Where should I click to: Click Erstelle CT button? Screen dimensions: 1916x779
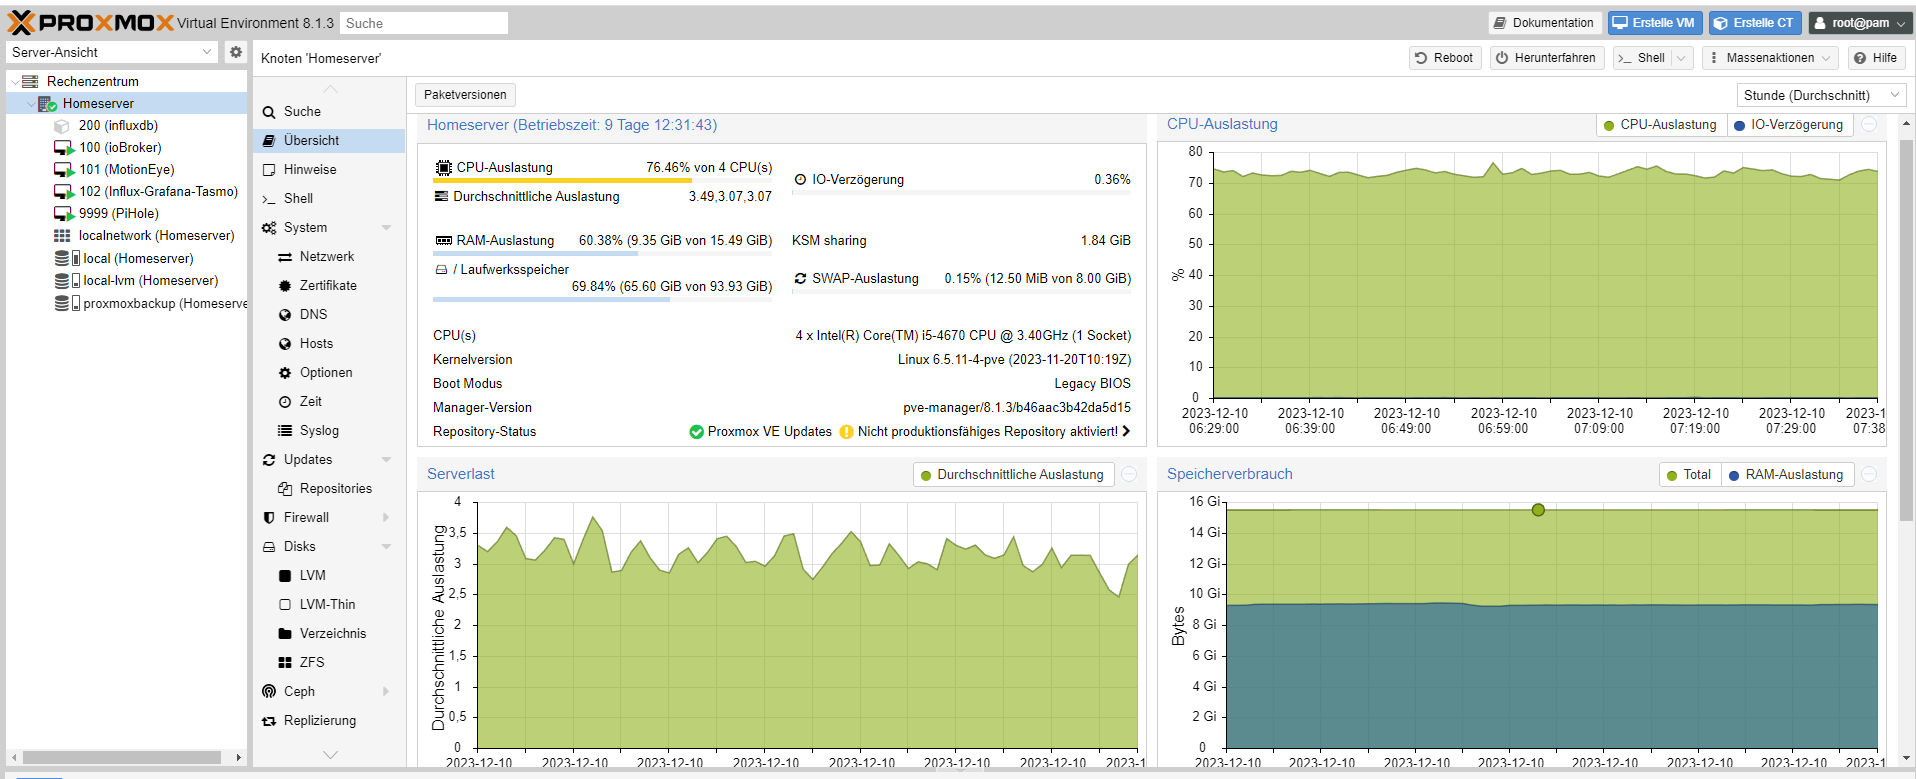1755,23
